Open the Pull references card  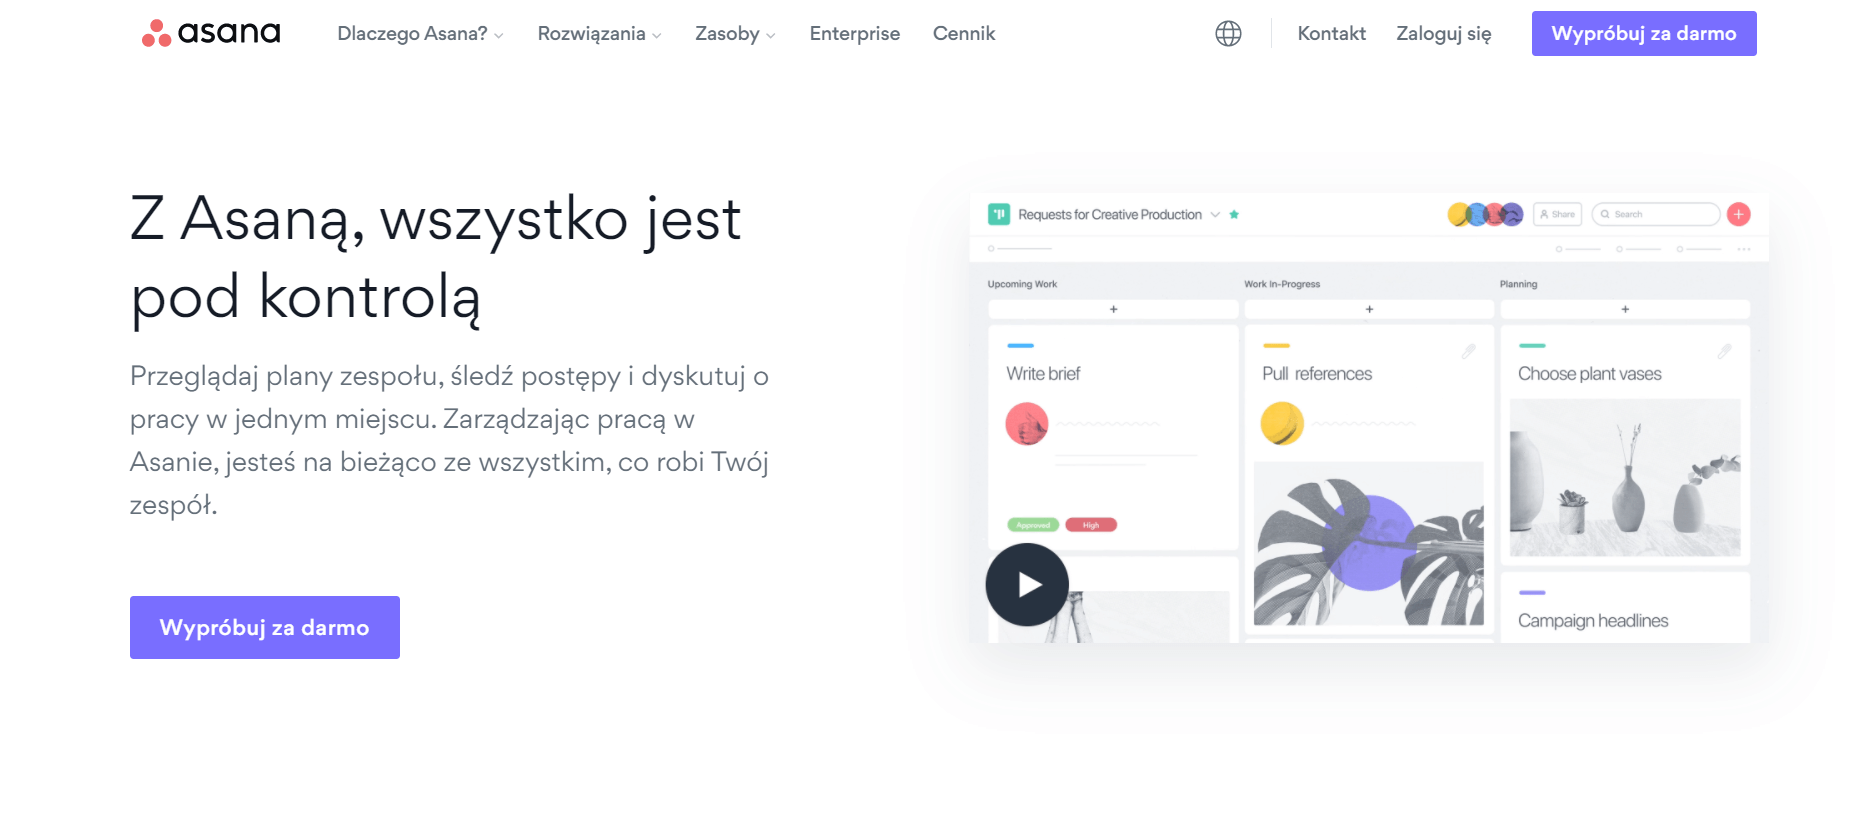click(1369, 481)
